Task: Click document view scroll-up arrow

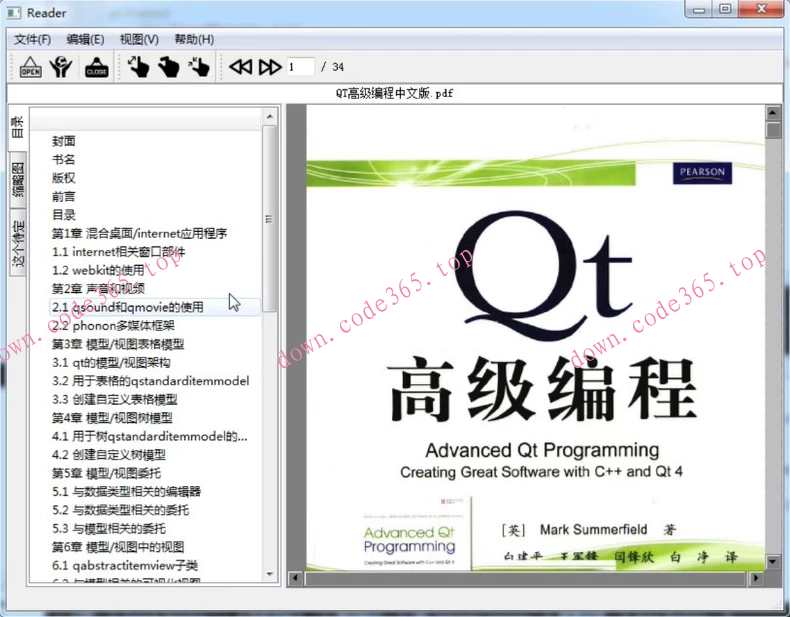Action: point(772,113)
